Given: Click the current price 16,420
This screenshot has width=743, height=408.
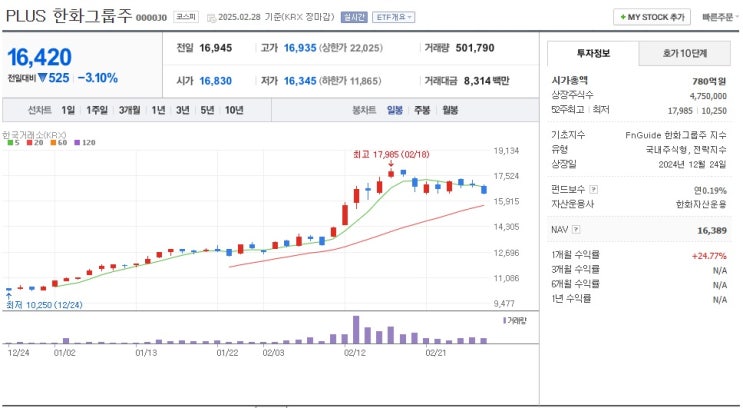Looking at the screenshot, I should click(39, 57).
